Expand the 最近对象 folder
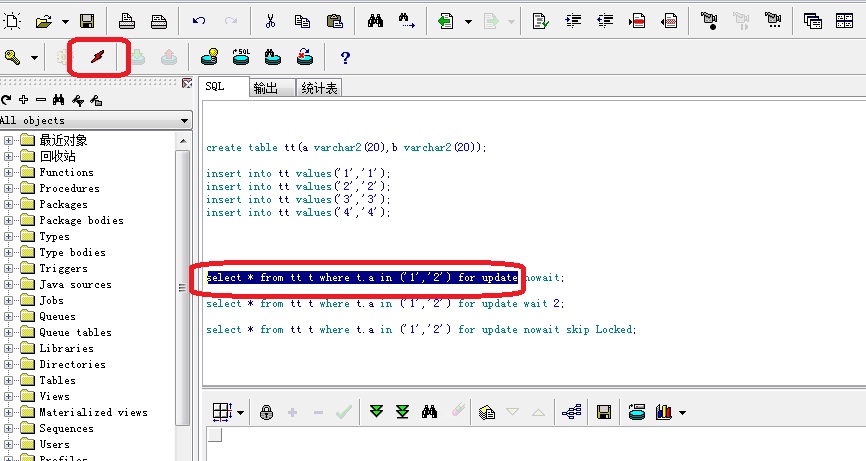This screenshot has width=866, height=461. [8, 140]
